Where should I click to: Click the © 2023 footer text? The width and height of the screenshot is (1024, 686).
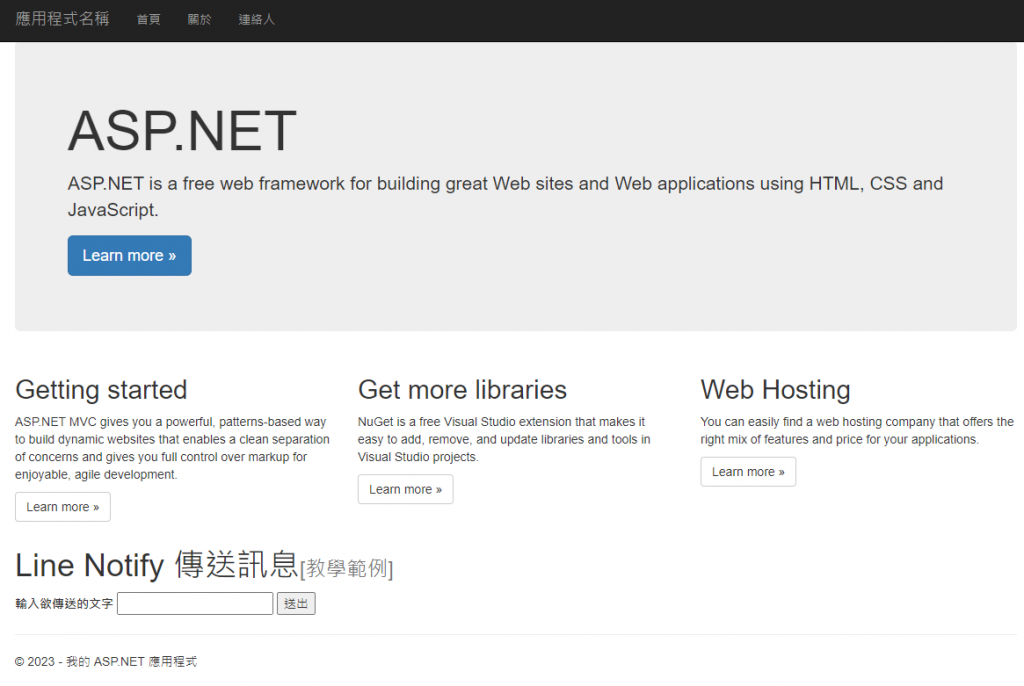pyautogui.click(x=106, y=662)
